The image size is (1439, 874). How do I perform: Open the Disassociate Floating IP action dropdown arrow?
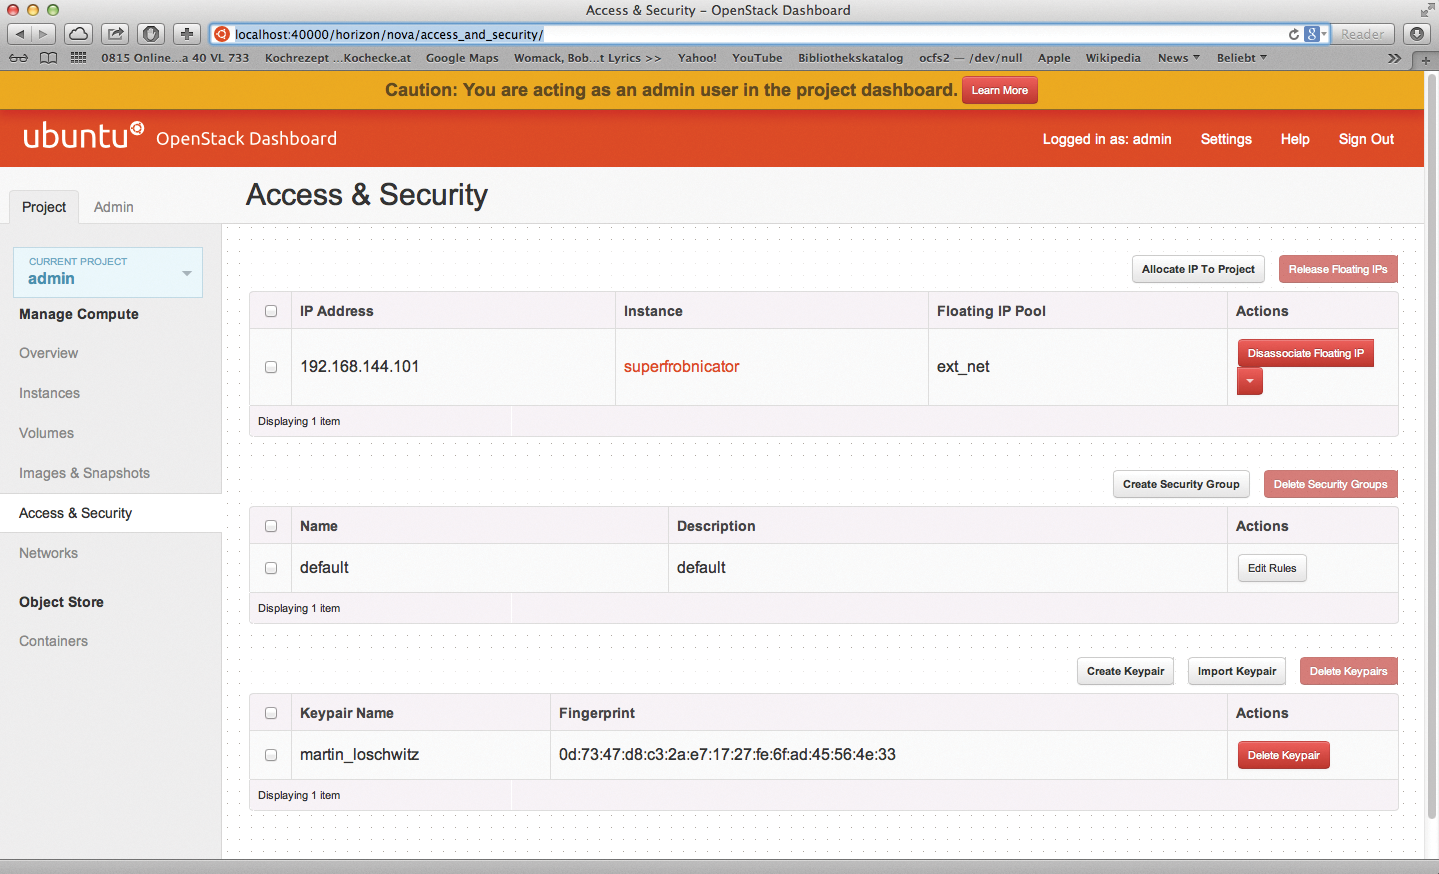click(1250, 381)
